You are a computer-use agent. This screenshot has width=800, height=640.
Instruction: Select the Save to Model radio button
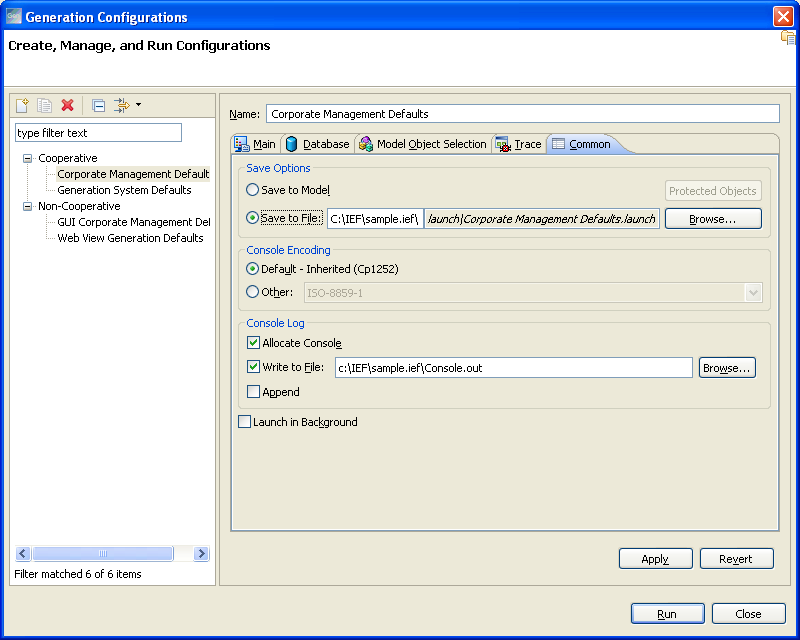click(x=253, y=190)
